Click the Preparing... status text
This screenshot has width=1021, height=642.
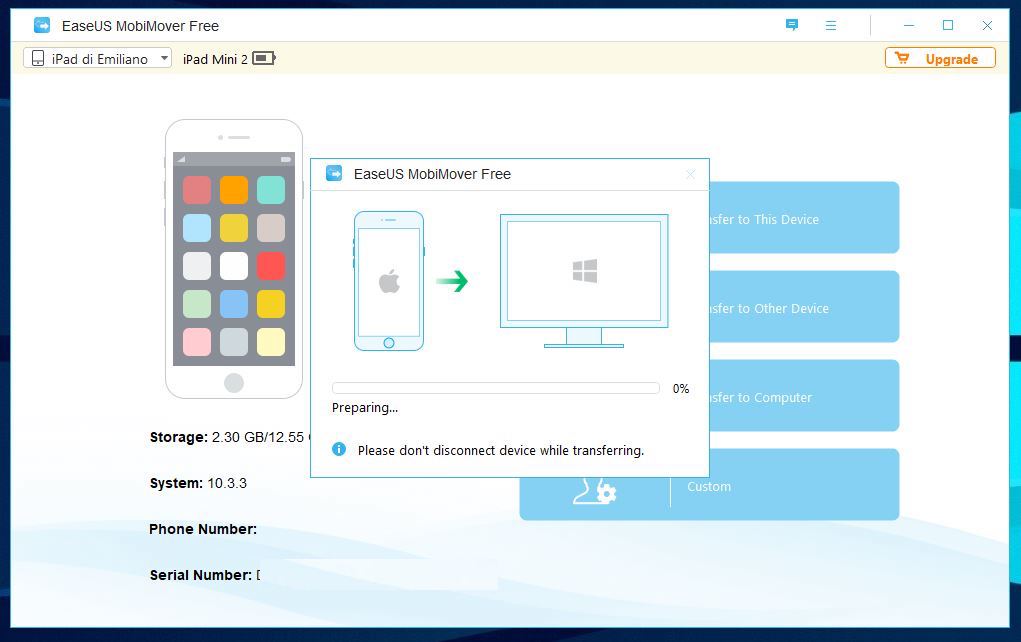[365, 408]
